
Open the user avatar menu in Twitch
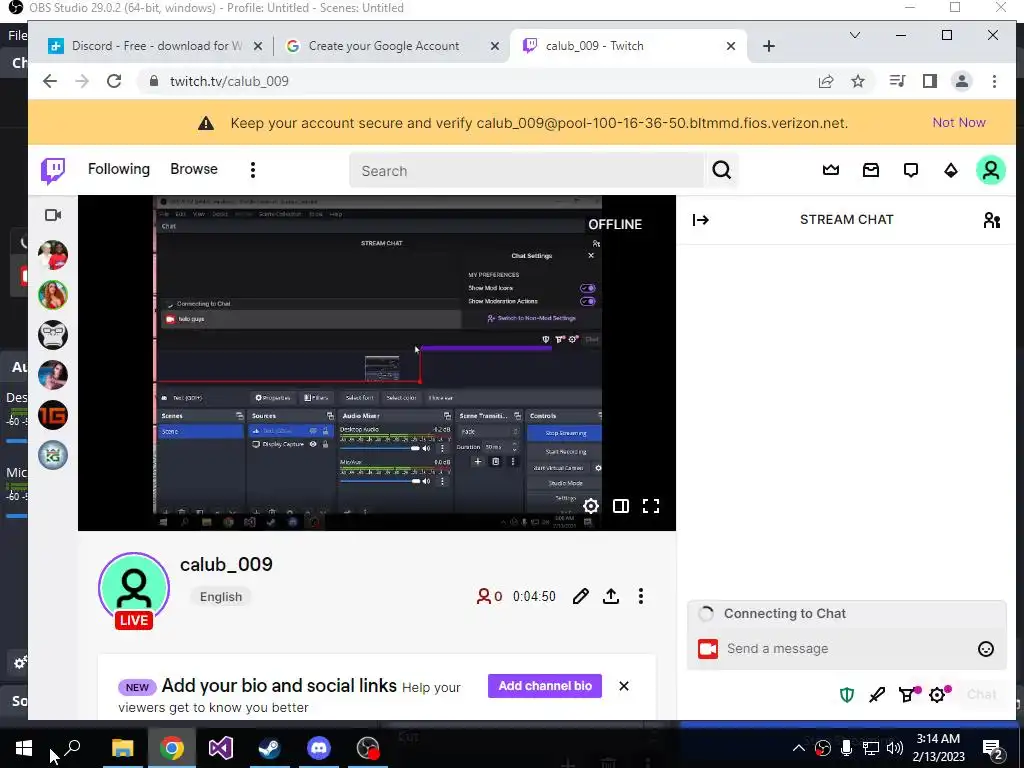[991, 170]
